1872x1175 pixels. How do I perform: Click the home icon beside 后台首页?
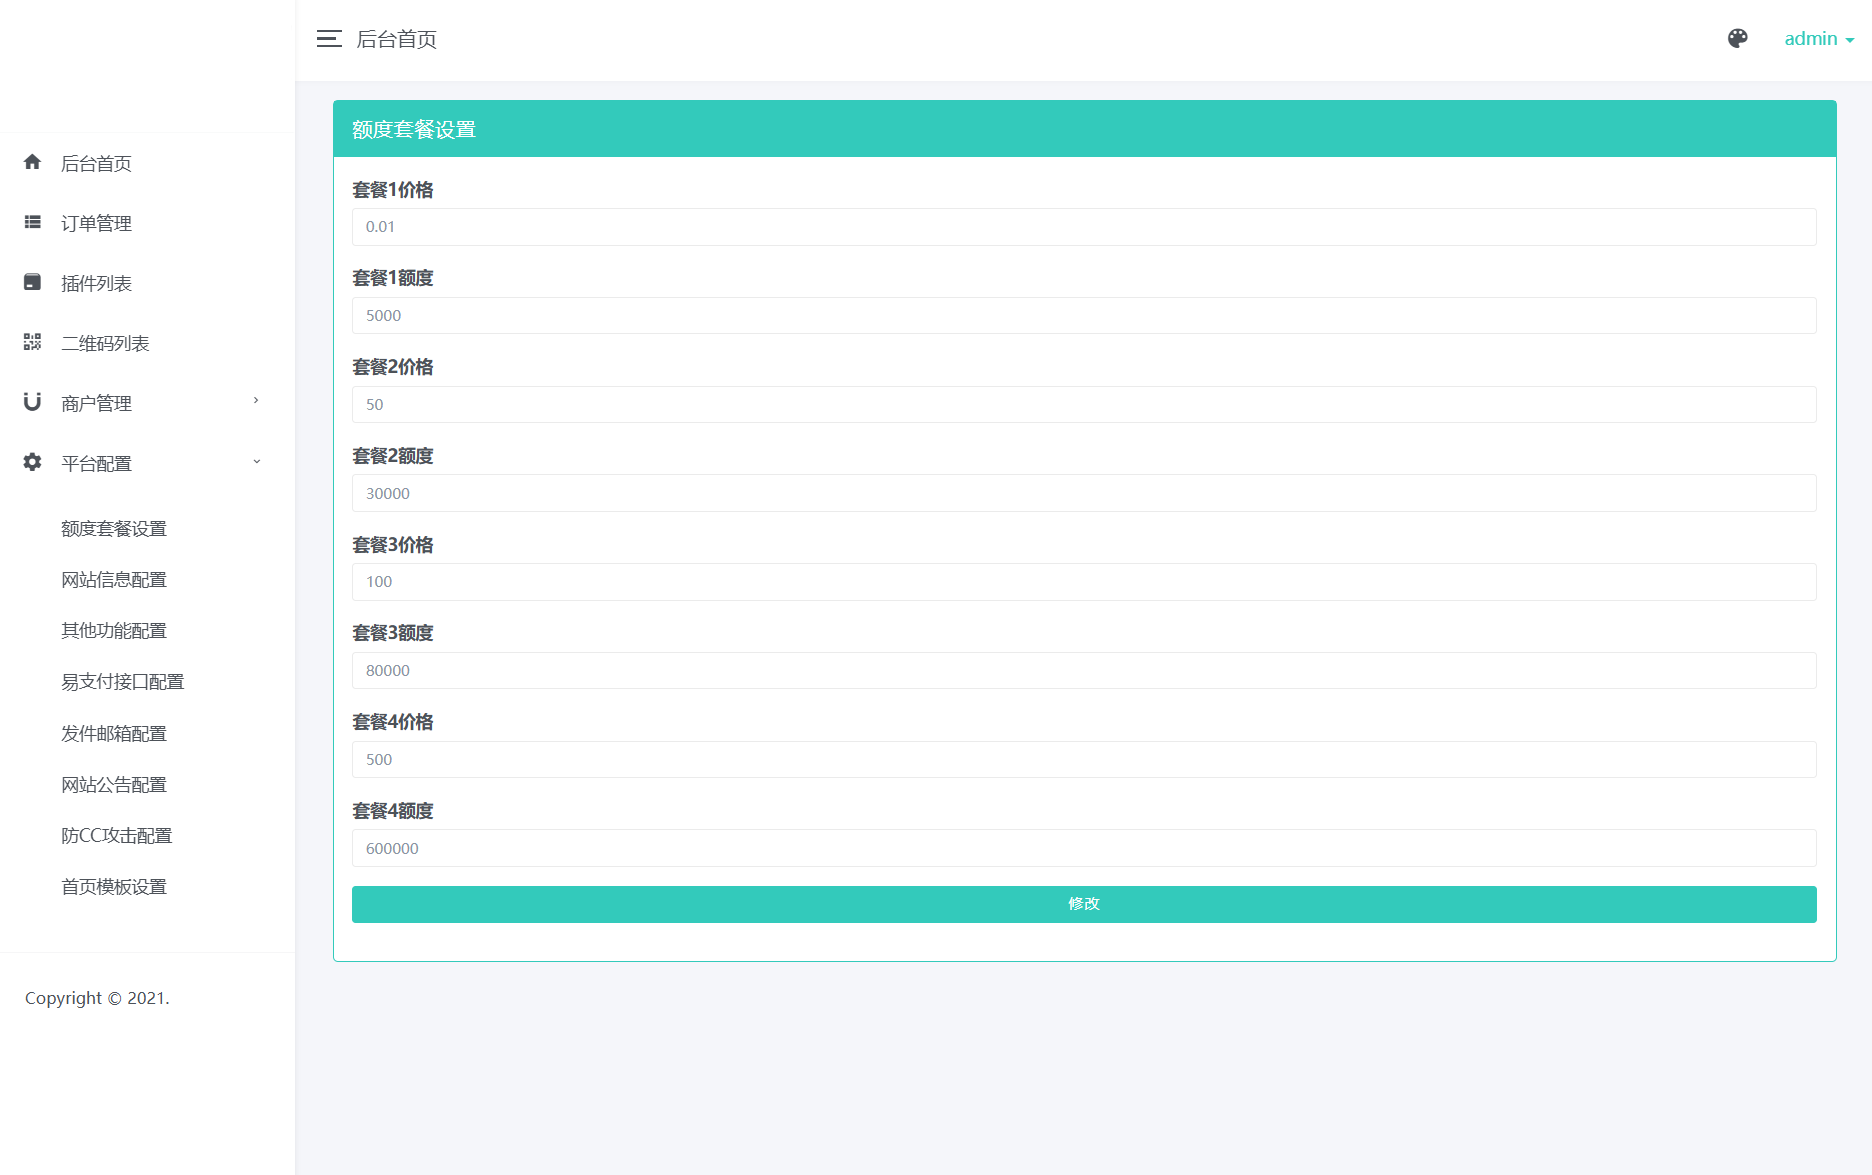click(x=33, y=162)
